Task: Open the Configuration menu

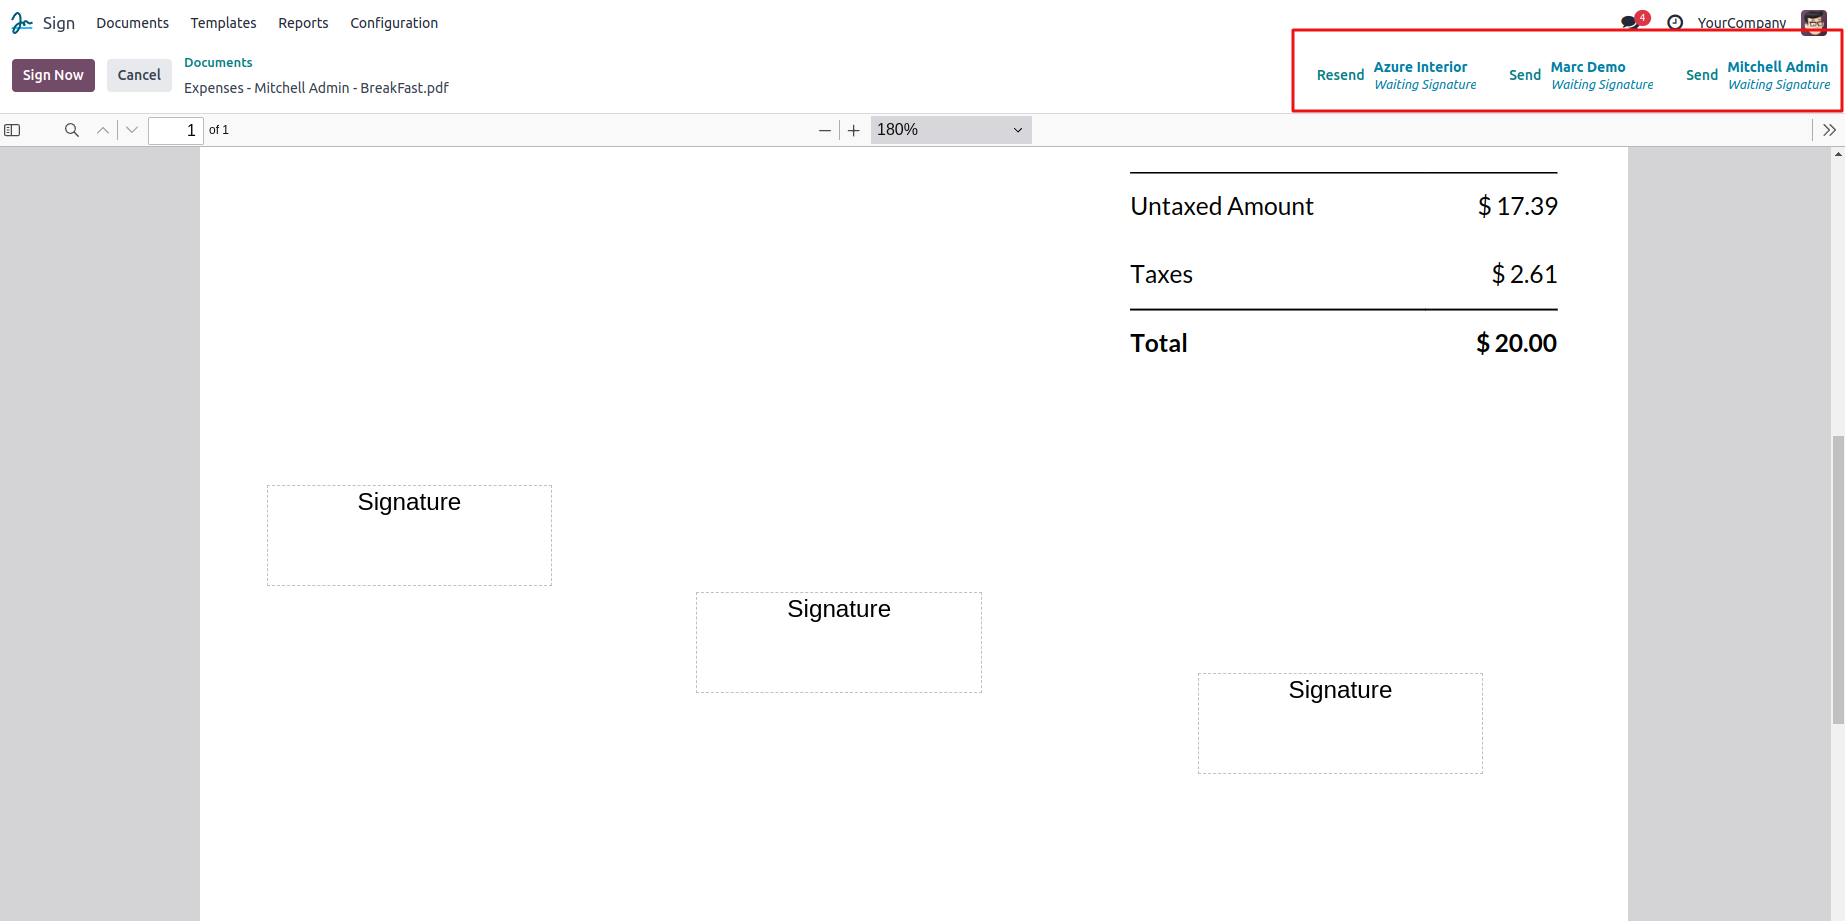Action: [394, 23]
